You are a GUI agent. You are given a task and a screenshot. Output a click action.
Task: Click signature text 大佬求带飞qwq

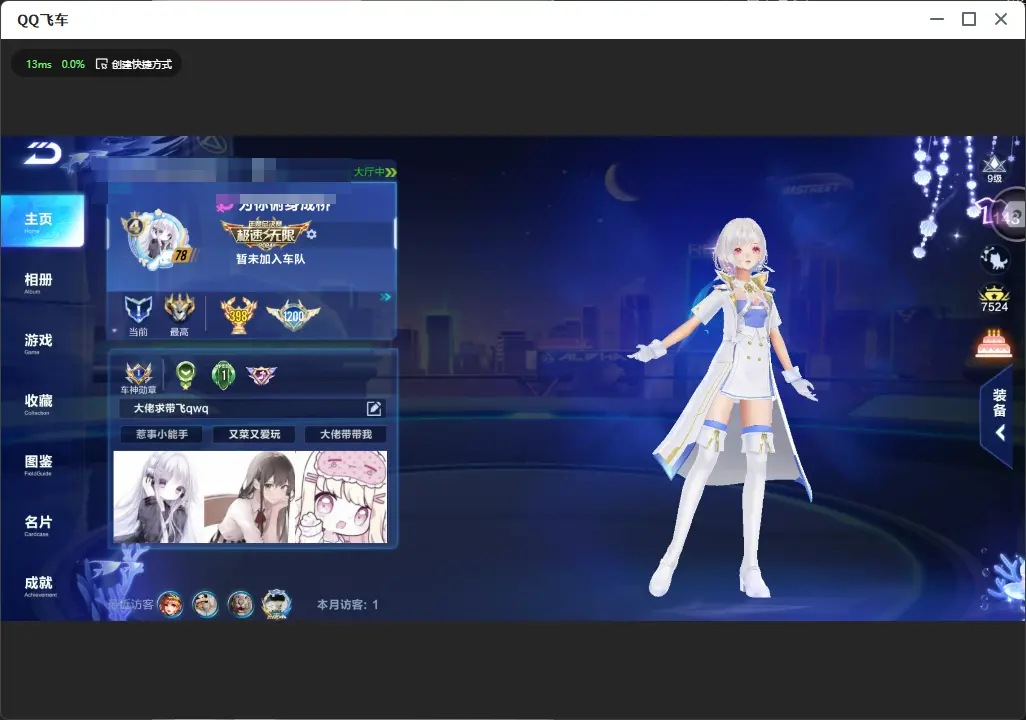[x=171, y=408]
